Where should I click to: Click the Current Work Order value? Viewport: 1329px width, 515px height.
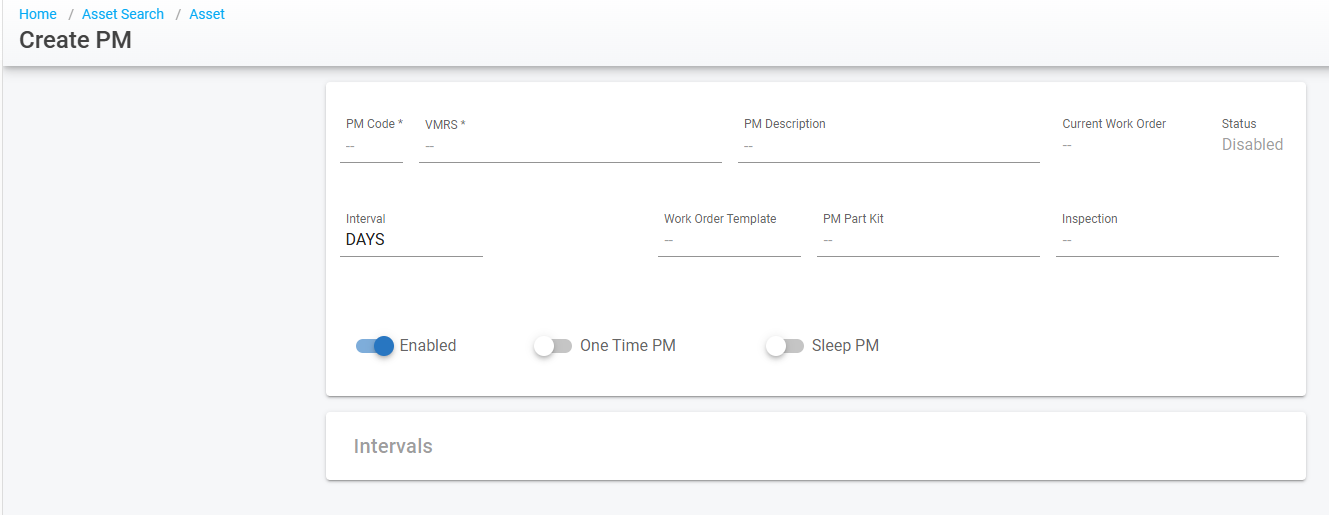1067,146
